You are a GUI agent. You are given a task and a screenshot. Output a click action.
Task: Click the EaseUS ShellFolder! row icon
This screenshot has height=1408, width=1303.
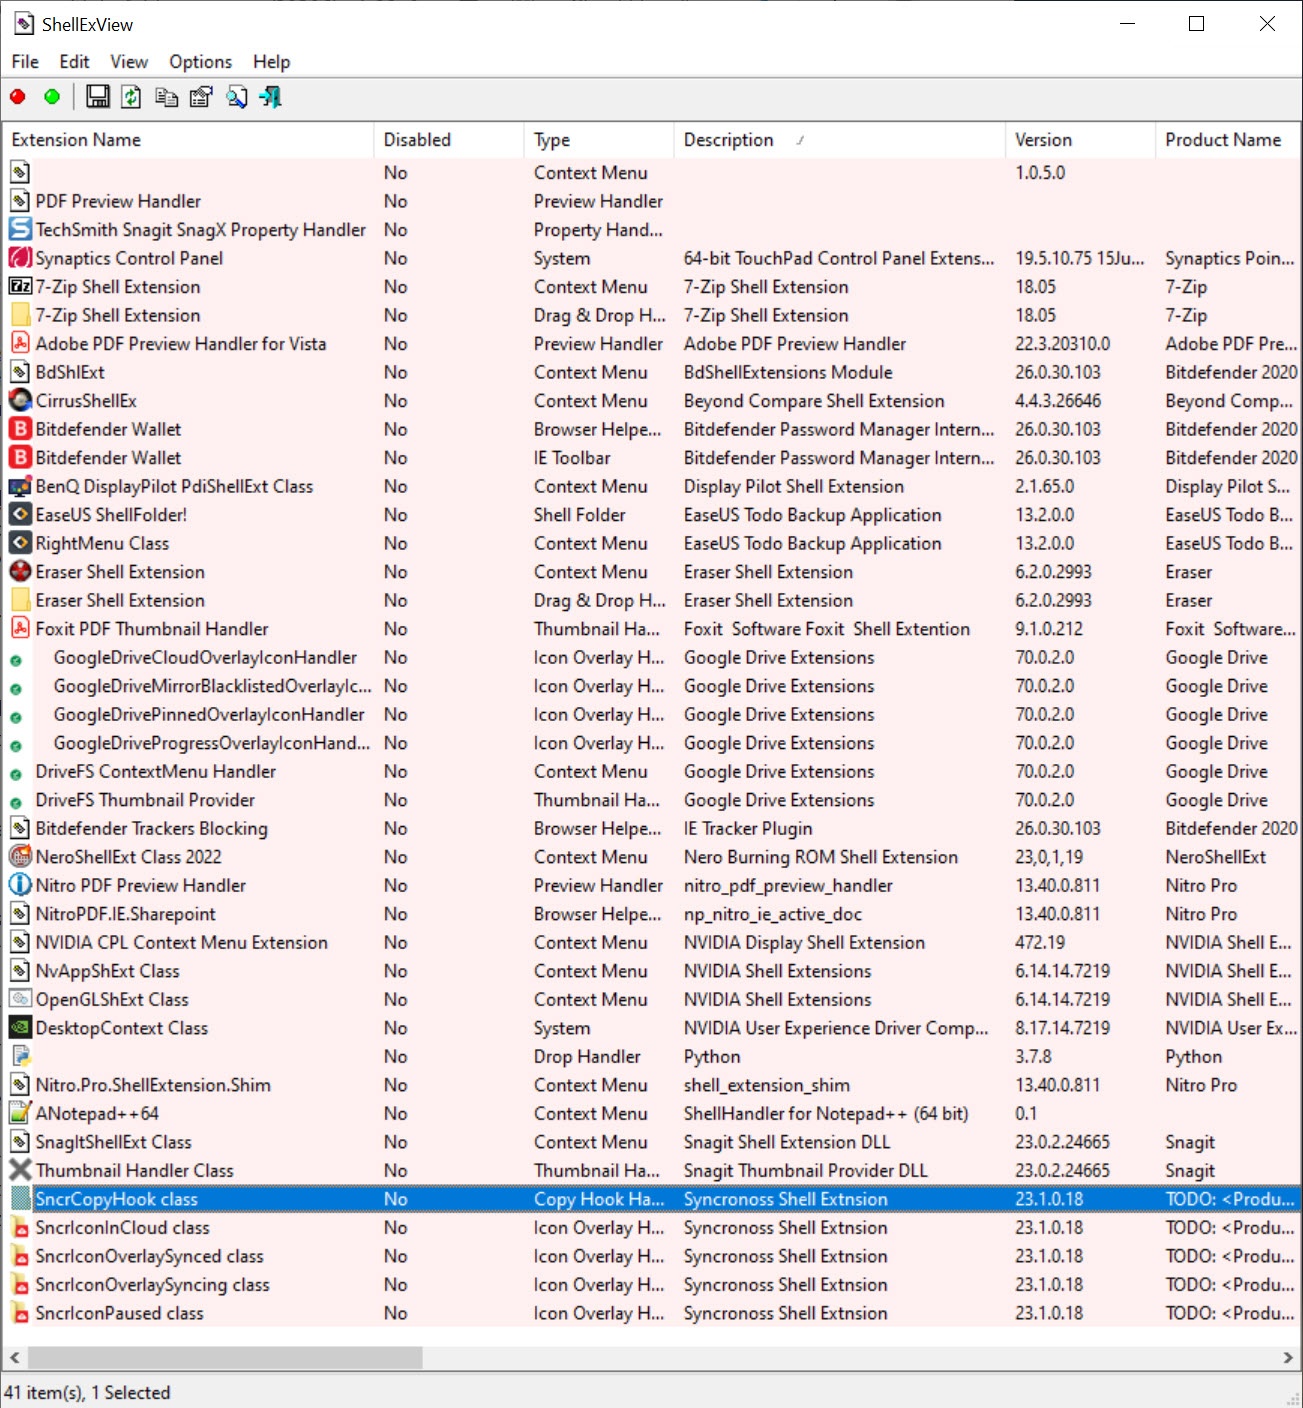point(20,514)
